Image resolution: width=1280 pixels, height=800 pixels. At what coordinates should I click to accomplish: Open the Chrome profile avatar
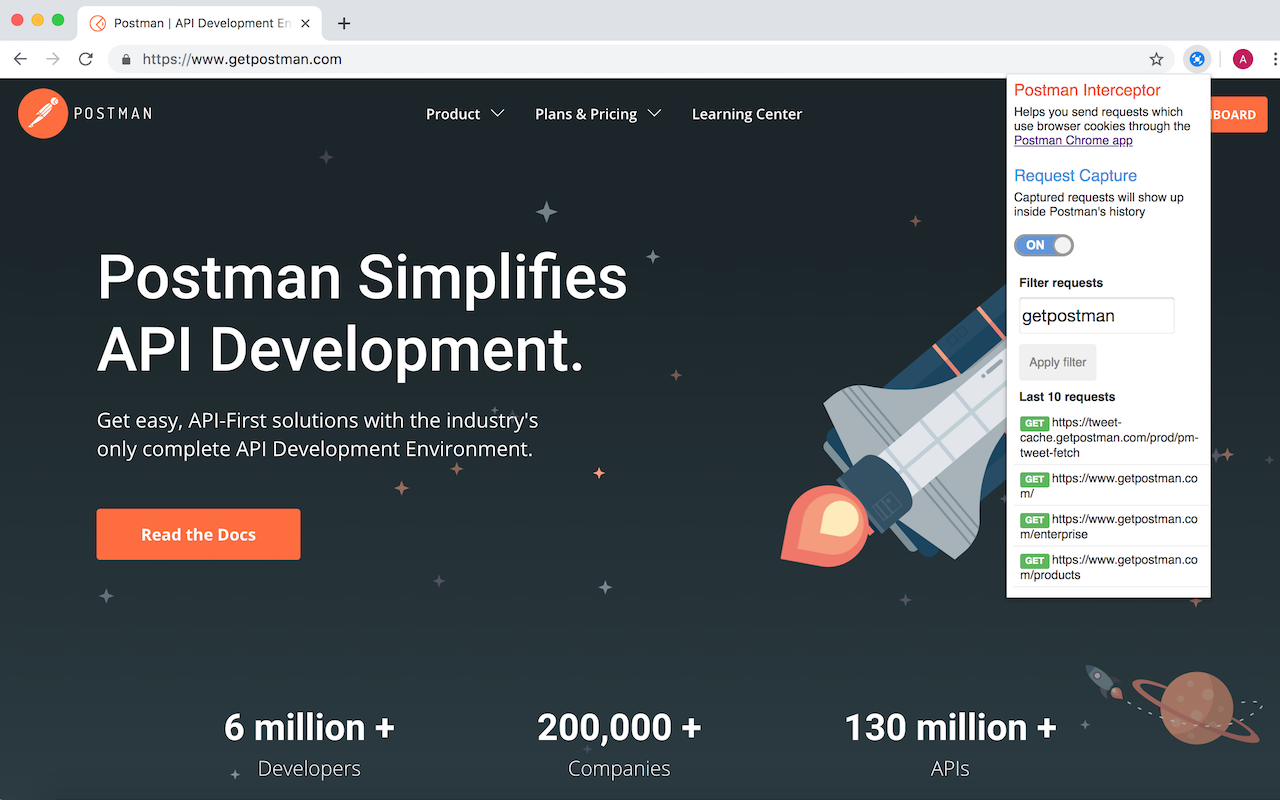[x=1243, y=59]
